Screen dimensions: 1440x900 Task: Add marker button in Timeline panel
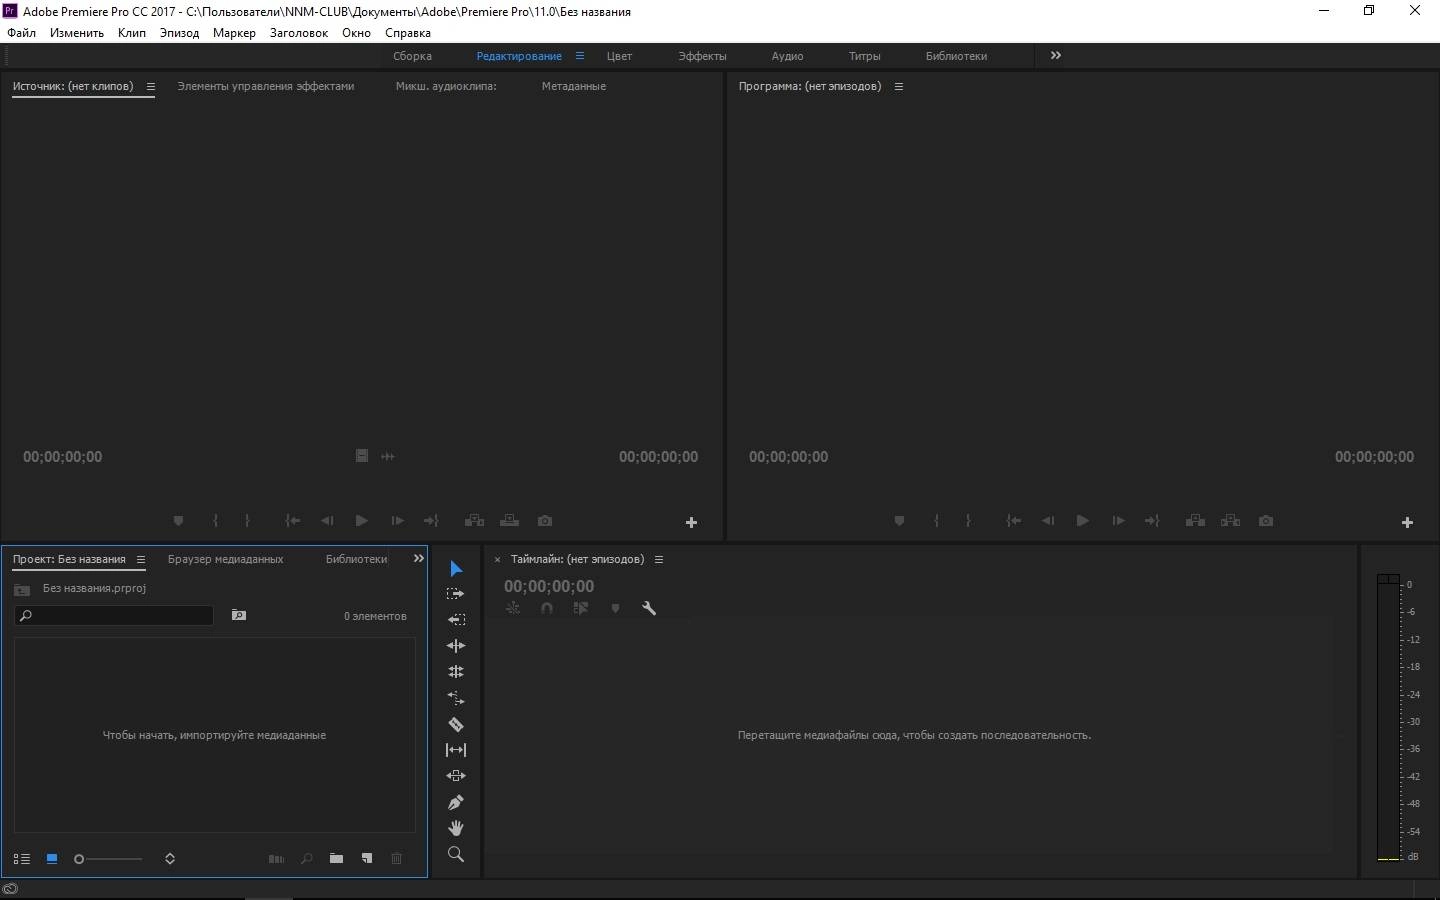coord(615,608)
